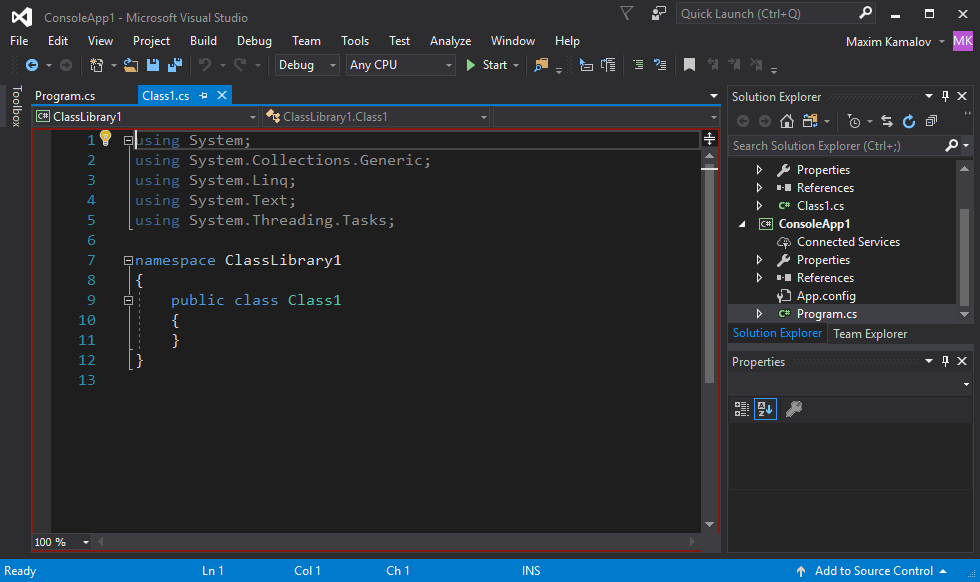
Task: Click the uncomment selected lines icon
Action: pos(660,64)
